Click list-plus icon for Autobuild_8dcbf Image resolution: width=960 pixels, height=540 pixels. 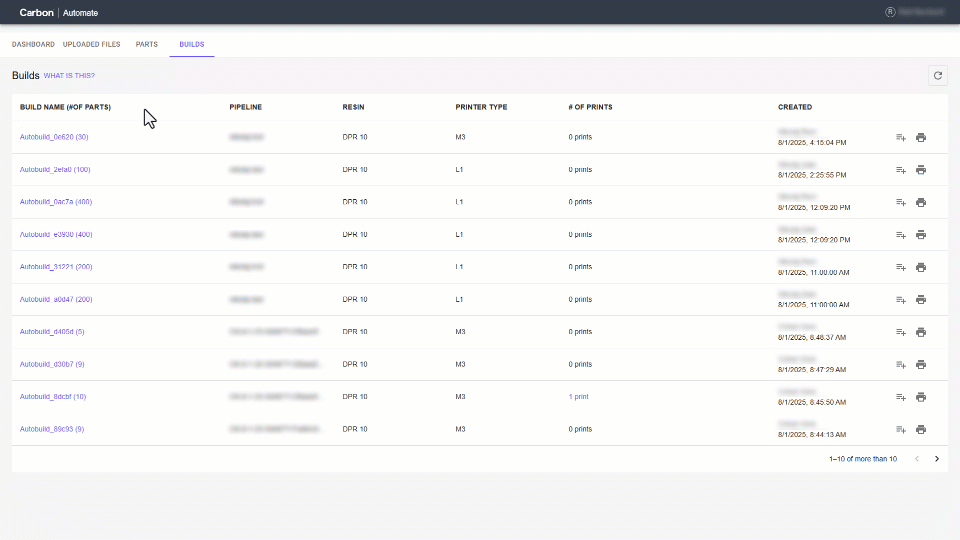click(x=901, y=397)
